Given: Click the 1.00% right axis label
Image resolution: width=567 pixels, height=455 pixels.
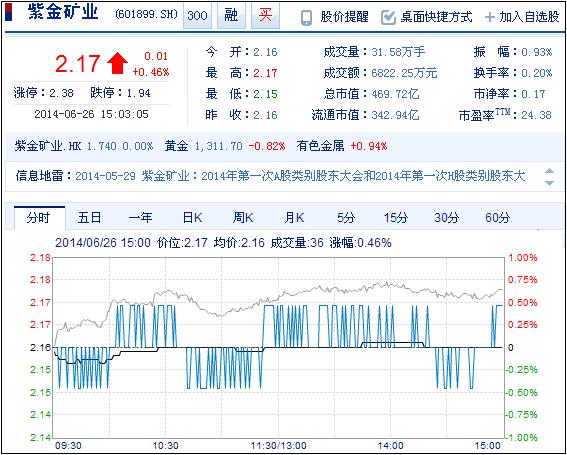Looking at the screenshot, I should (x=523, y=258).
